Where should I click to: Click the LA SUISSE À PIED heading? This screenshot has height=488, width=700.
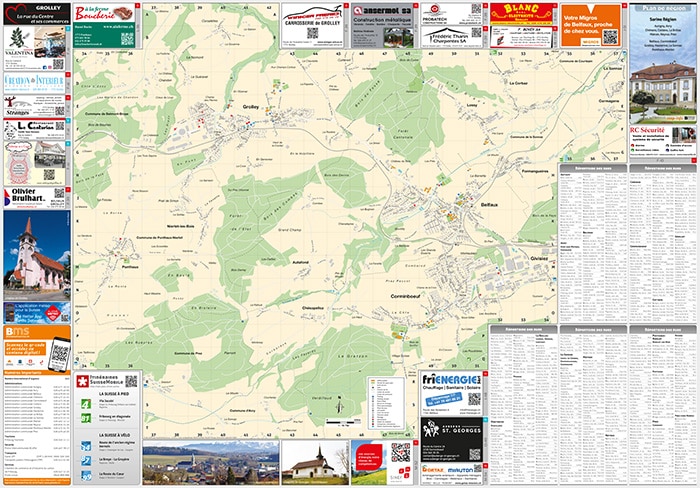(113, 394)
